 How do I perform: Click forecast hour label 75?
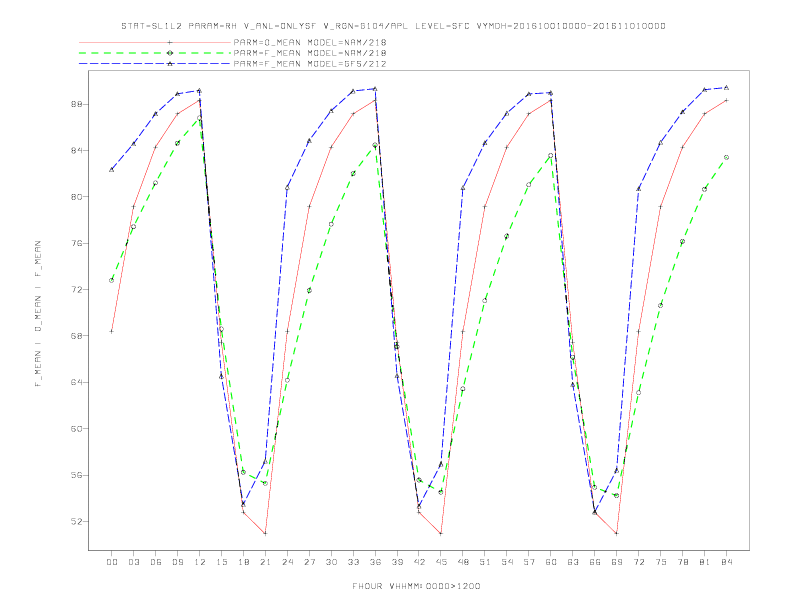point(661,562)
